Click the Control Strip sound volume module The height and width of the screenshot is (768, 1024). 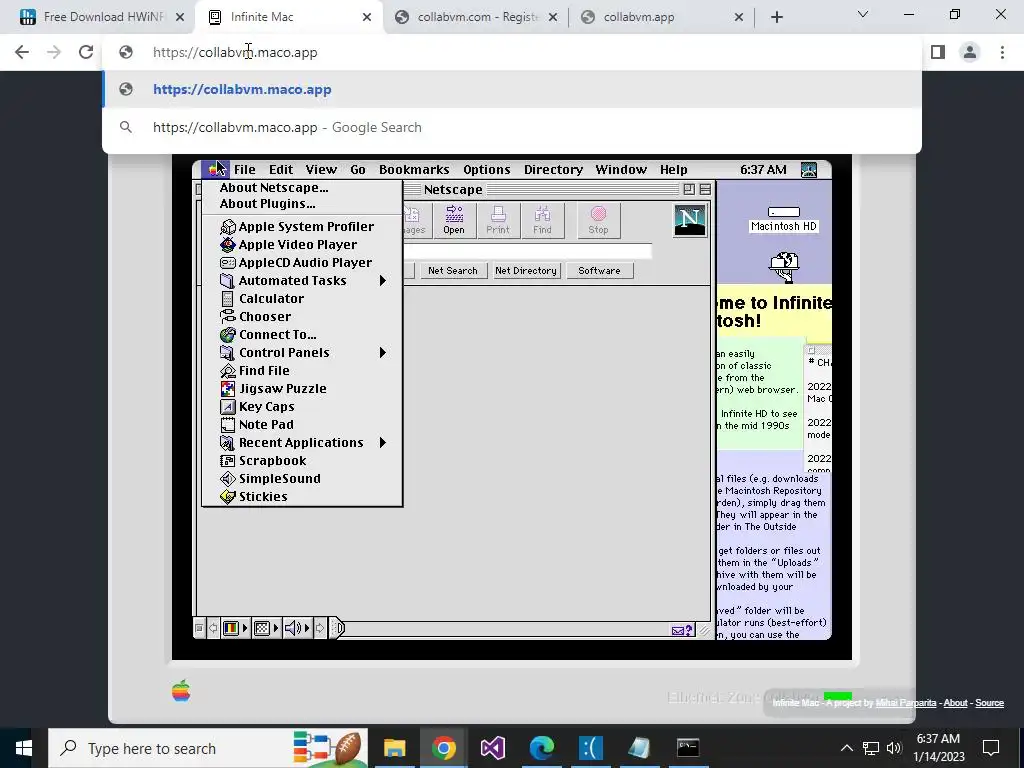pyautogui.click(x=297, y=628)
